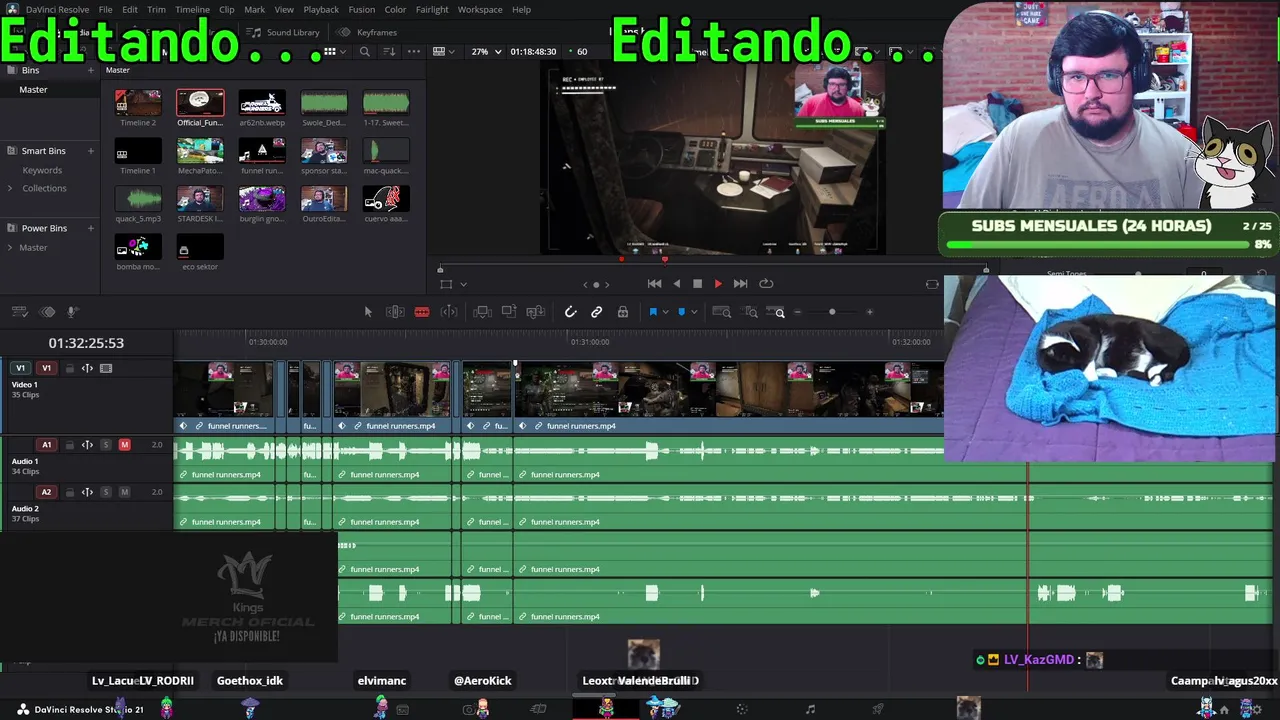Viewport: 1280px width, 720px height.
Task: Click the Insert Clip toolbar icon
Action: [482, 312]
